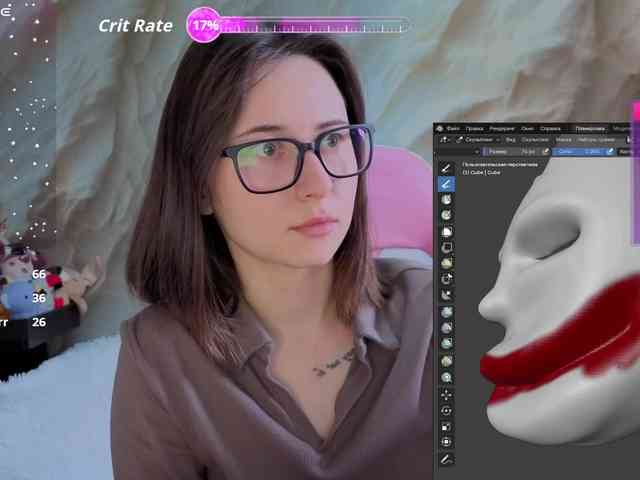Click the Blender logo icon
This screenshot has width=640, height=480.
coord(440,128)
